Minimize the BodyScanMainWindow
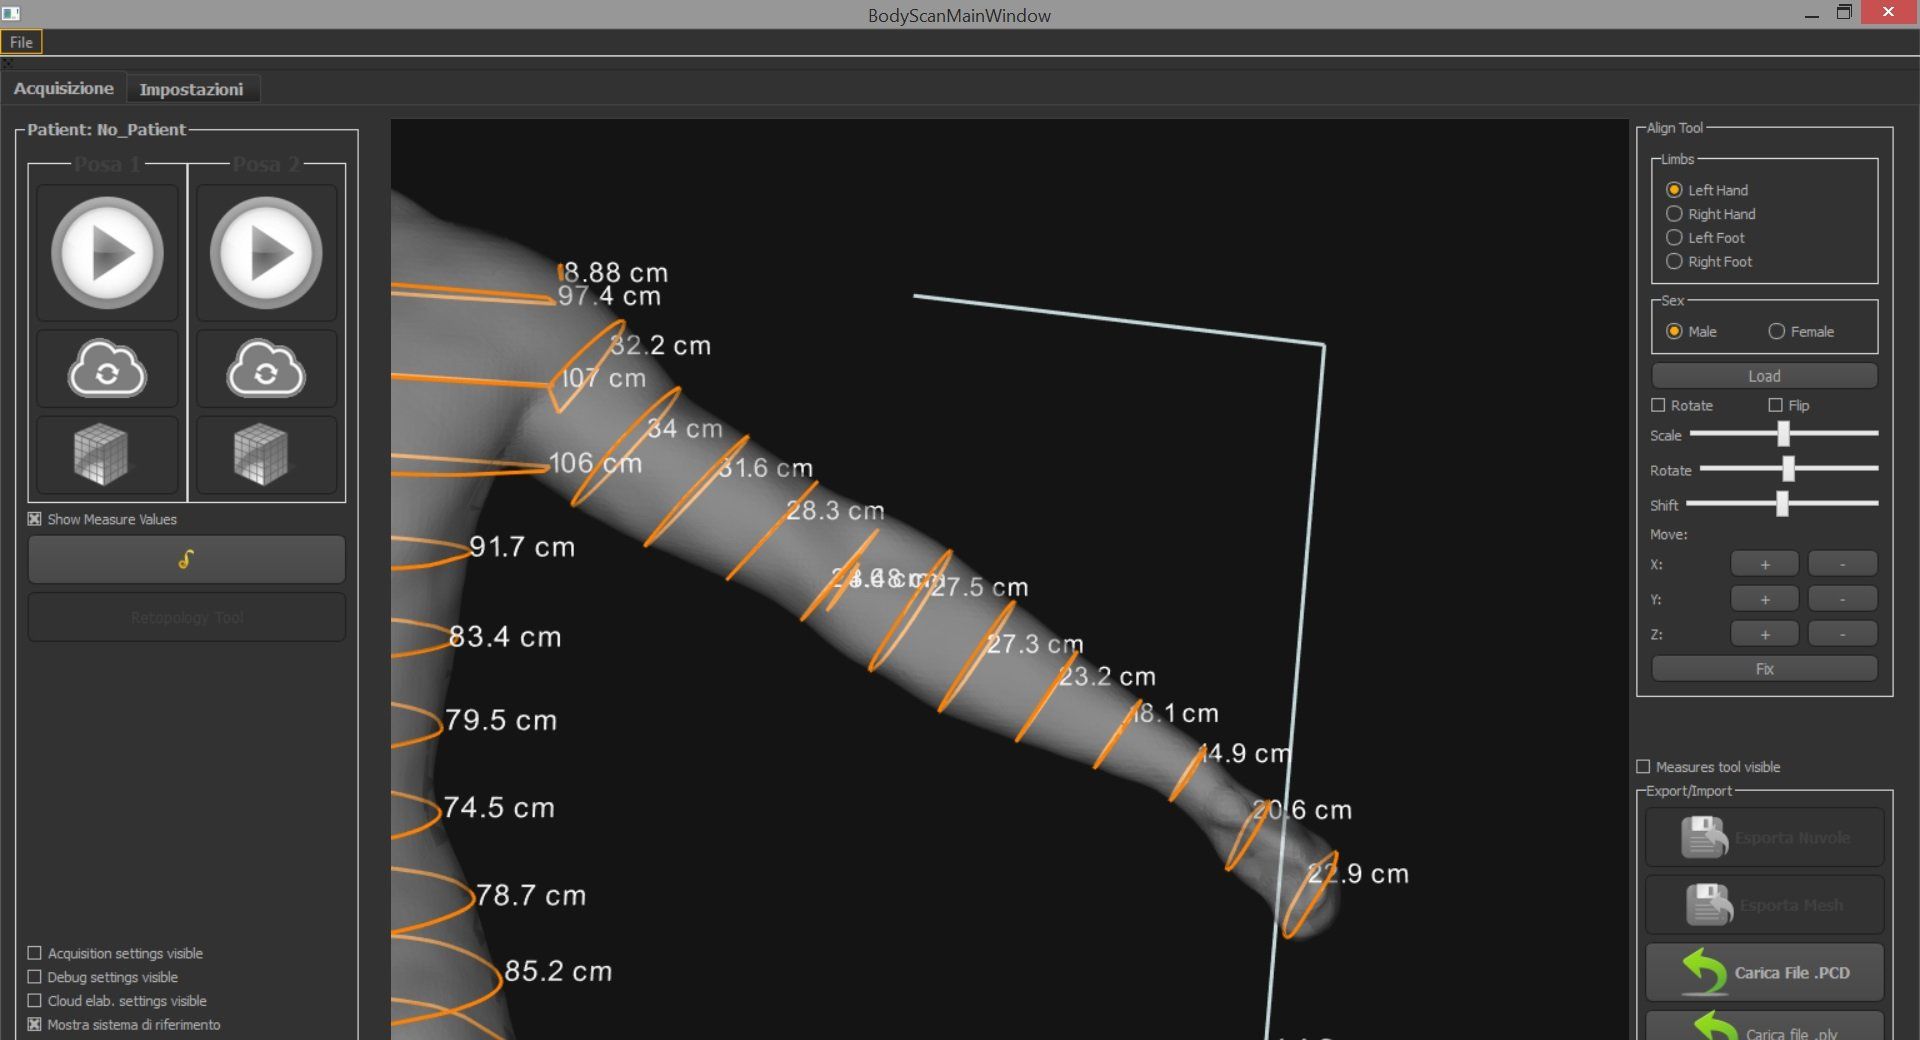The width and height of the screenshot is (1920, 1040). coord(1811,15)
